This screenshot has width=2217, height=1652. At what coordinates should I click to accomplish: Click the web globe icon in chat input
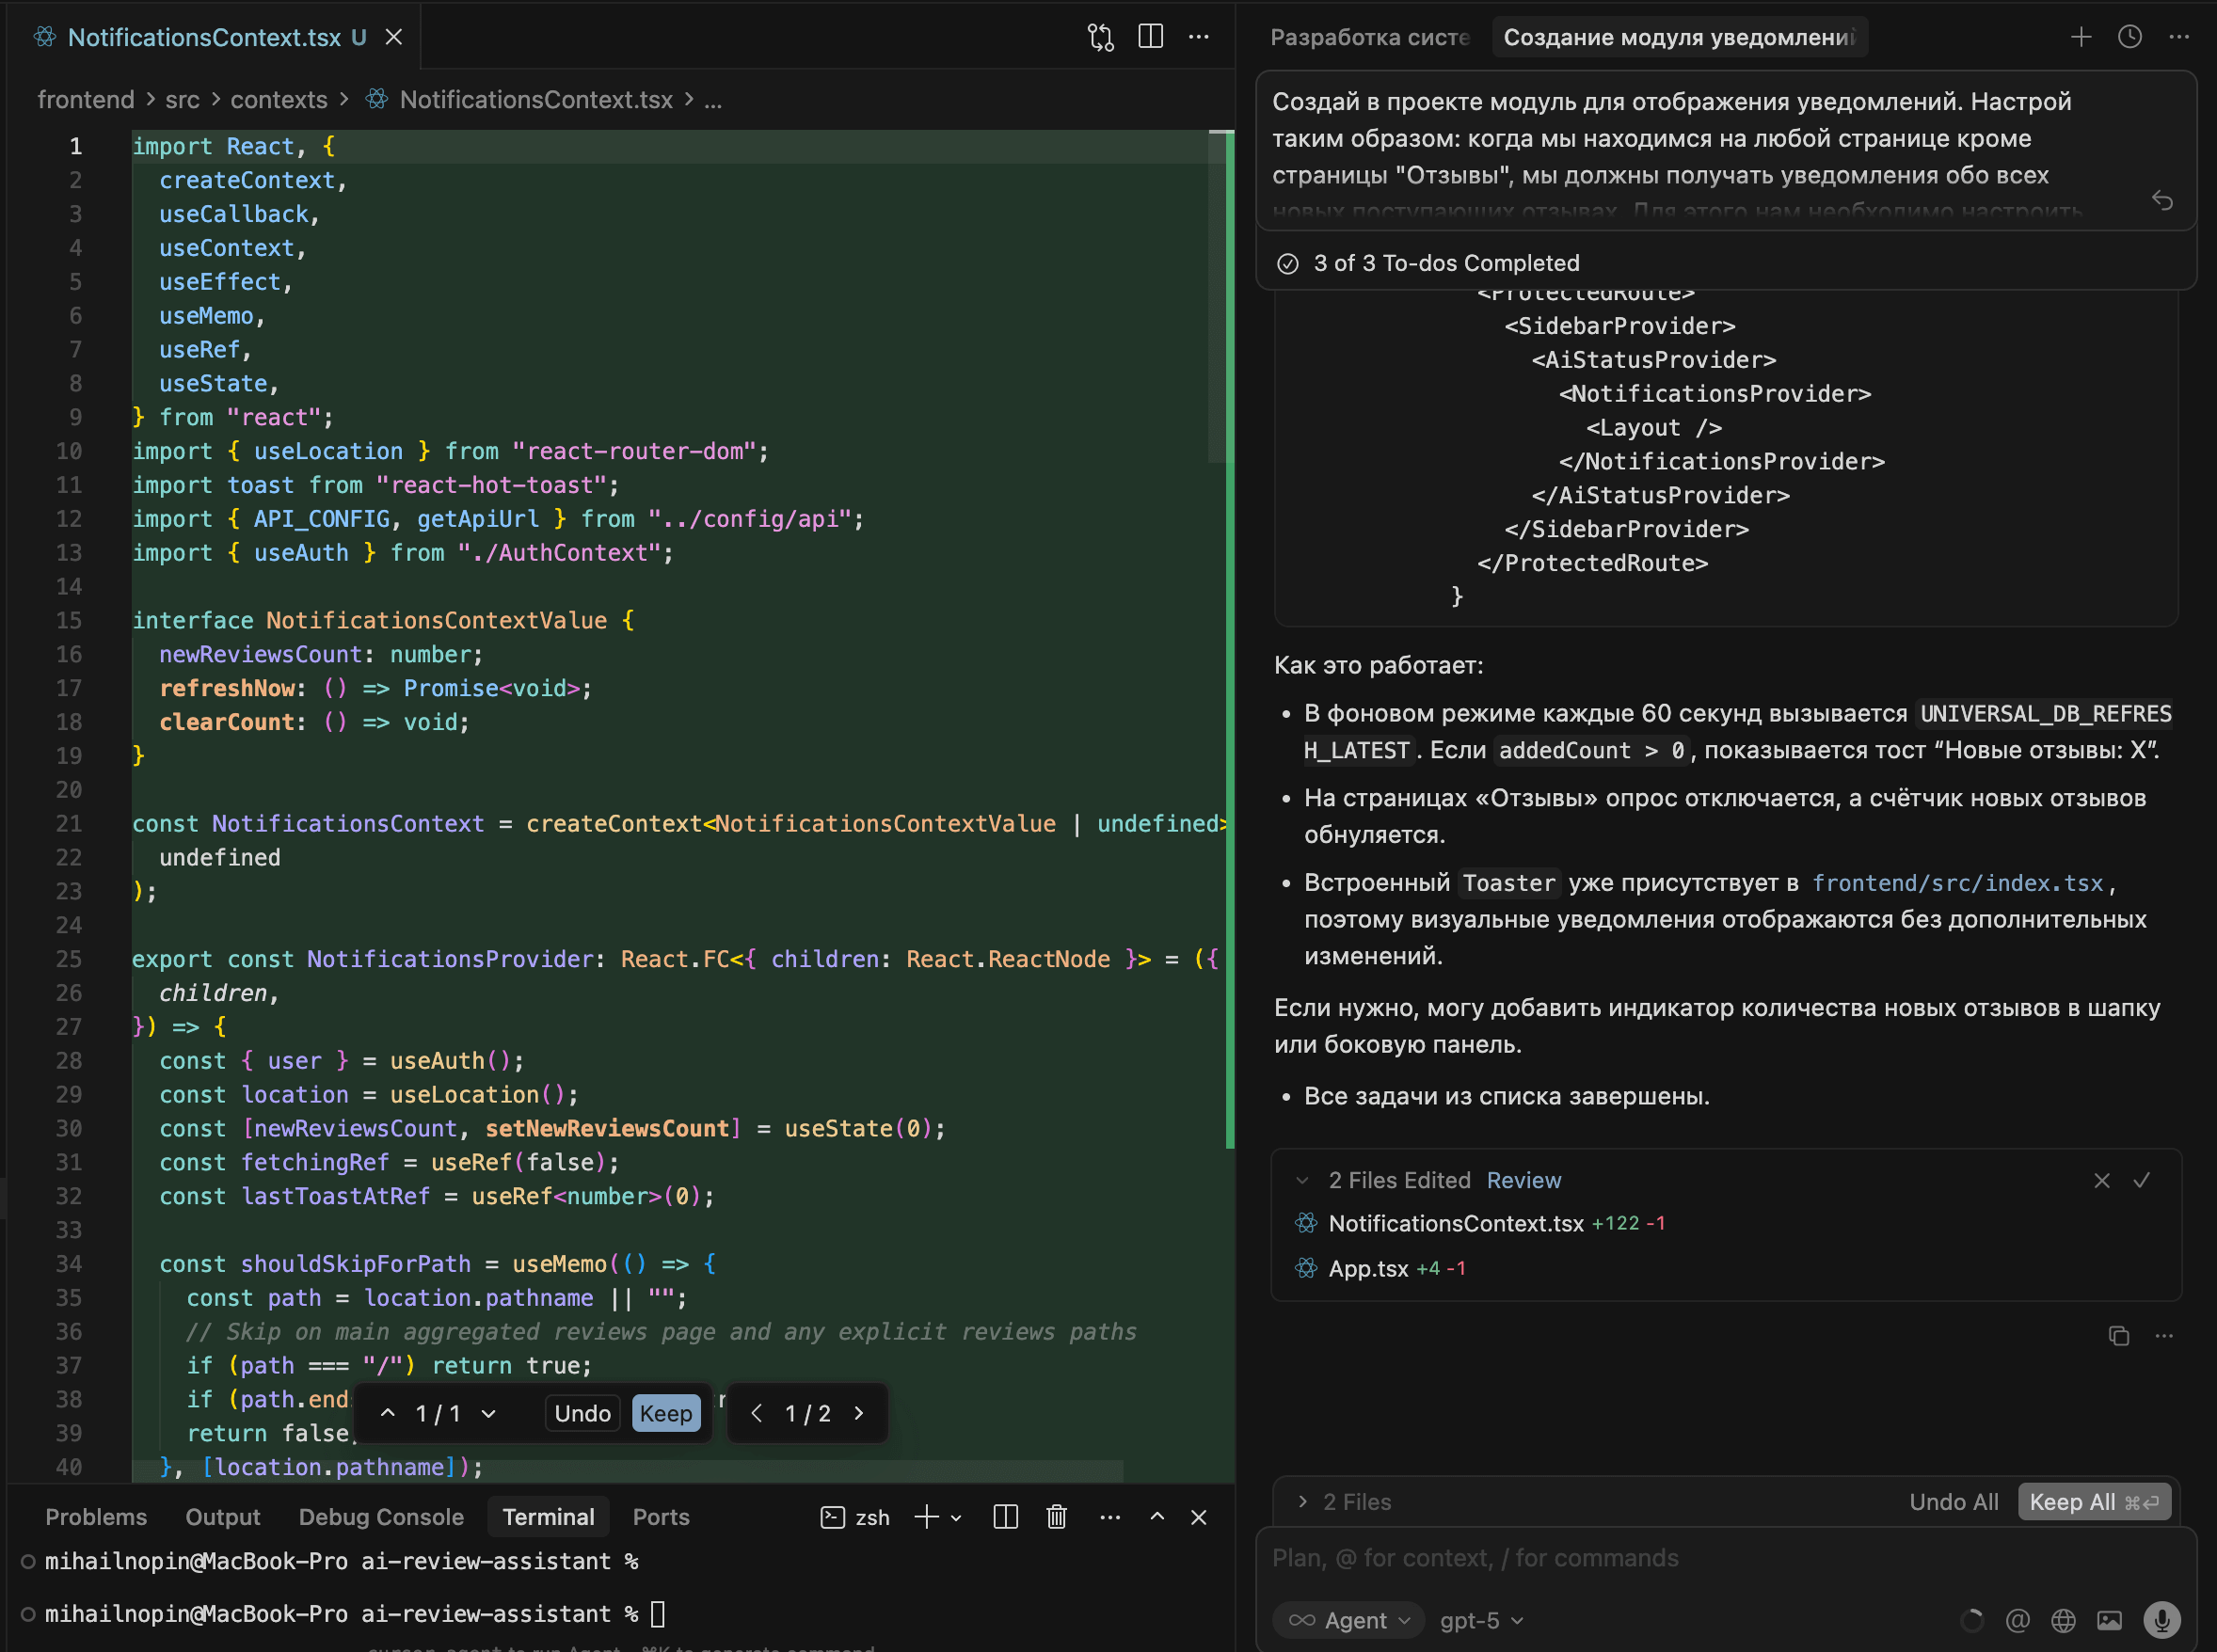[x=2063, y=1620]
